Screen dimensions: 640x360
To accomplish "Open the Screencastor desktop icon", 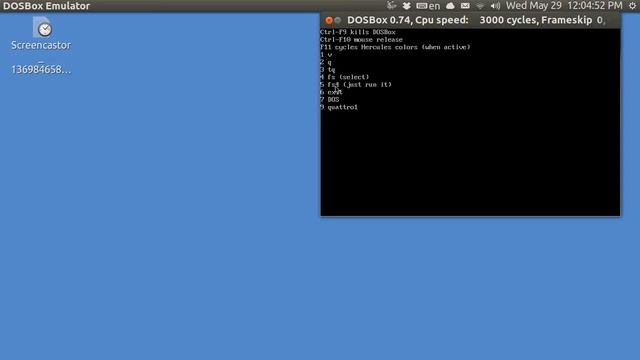I will [x=41, y=33].
